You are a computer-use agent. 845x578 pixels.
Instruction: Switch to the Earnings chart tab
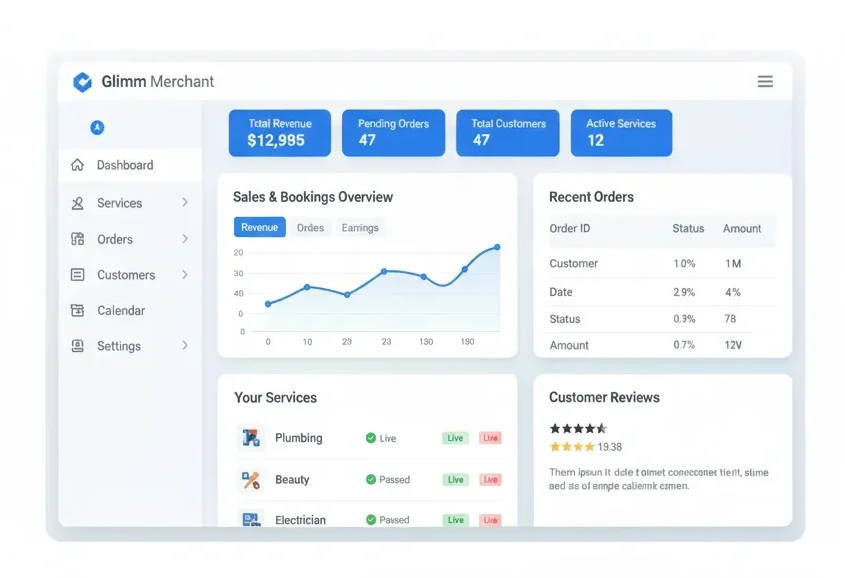coord(360,228)
